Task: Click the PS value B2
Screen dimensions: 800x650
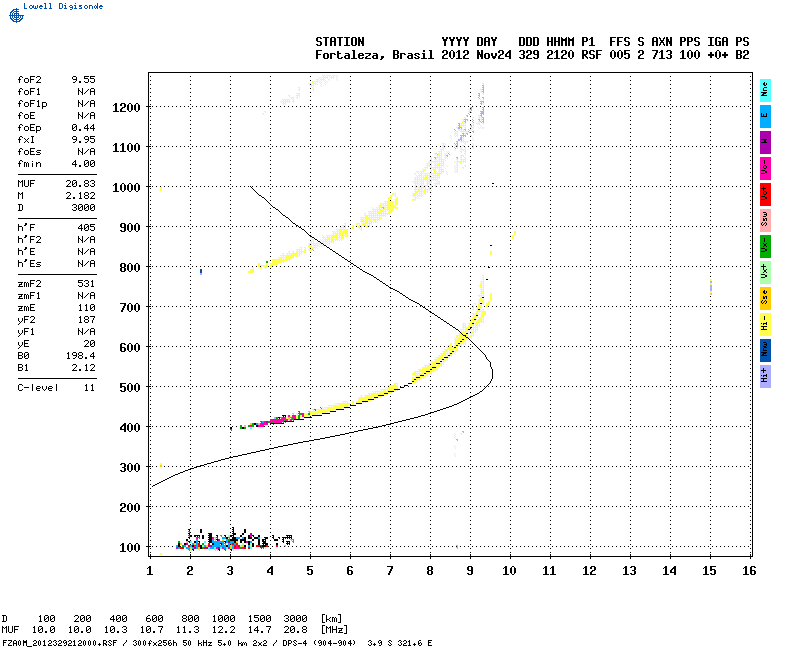Action: click(742, 55)
